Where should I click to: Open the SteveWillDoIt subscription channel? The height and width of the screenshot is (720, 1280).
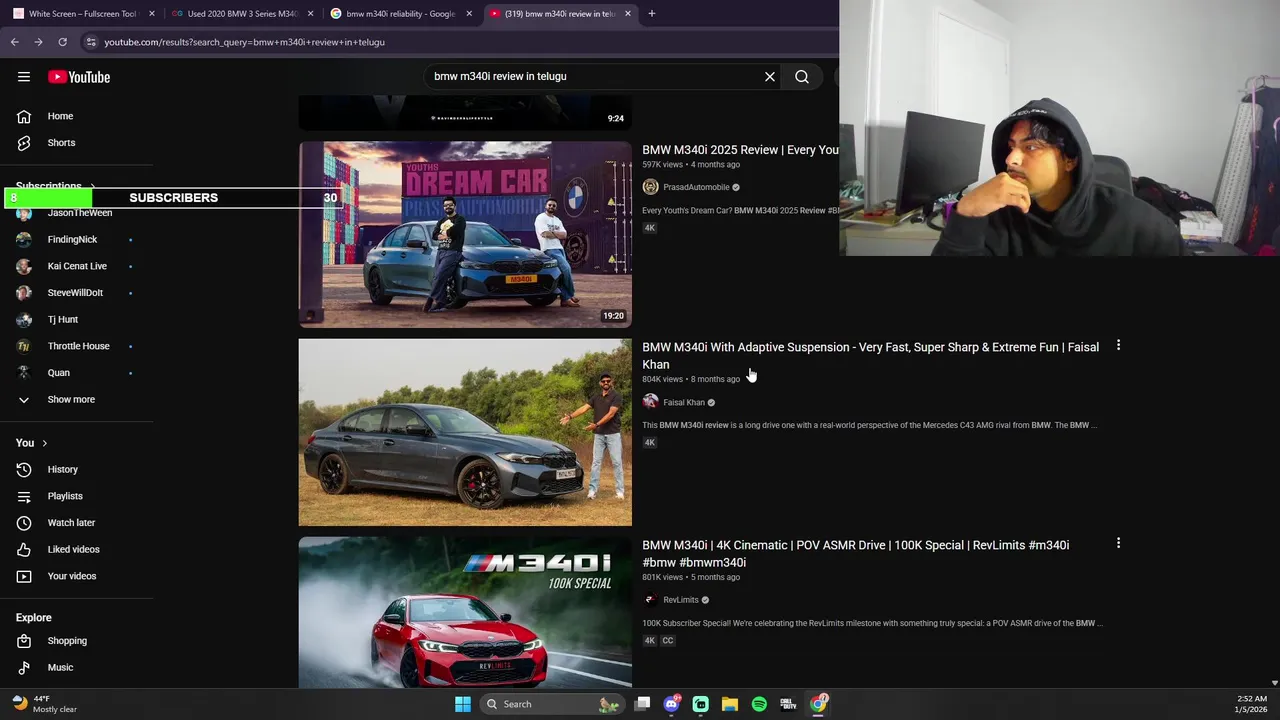77,293
